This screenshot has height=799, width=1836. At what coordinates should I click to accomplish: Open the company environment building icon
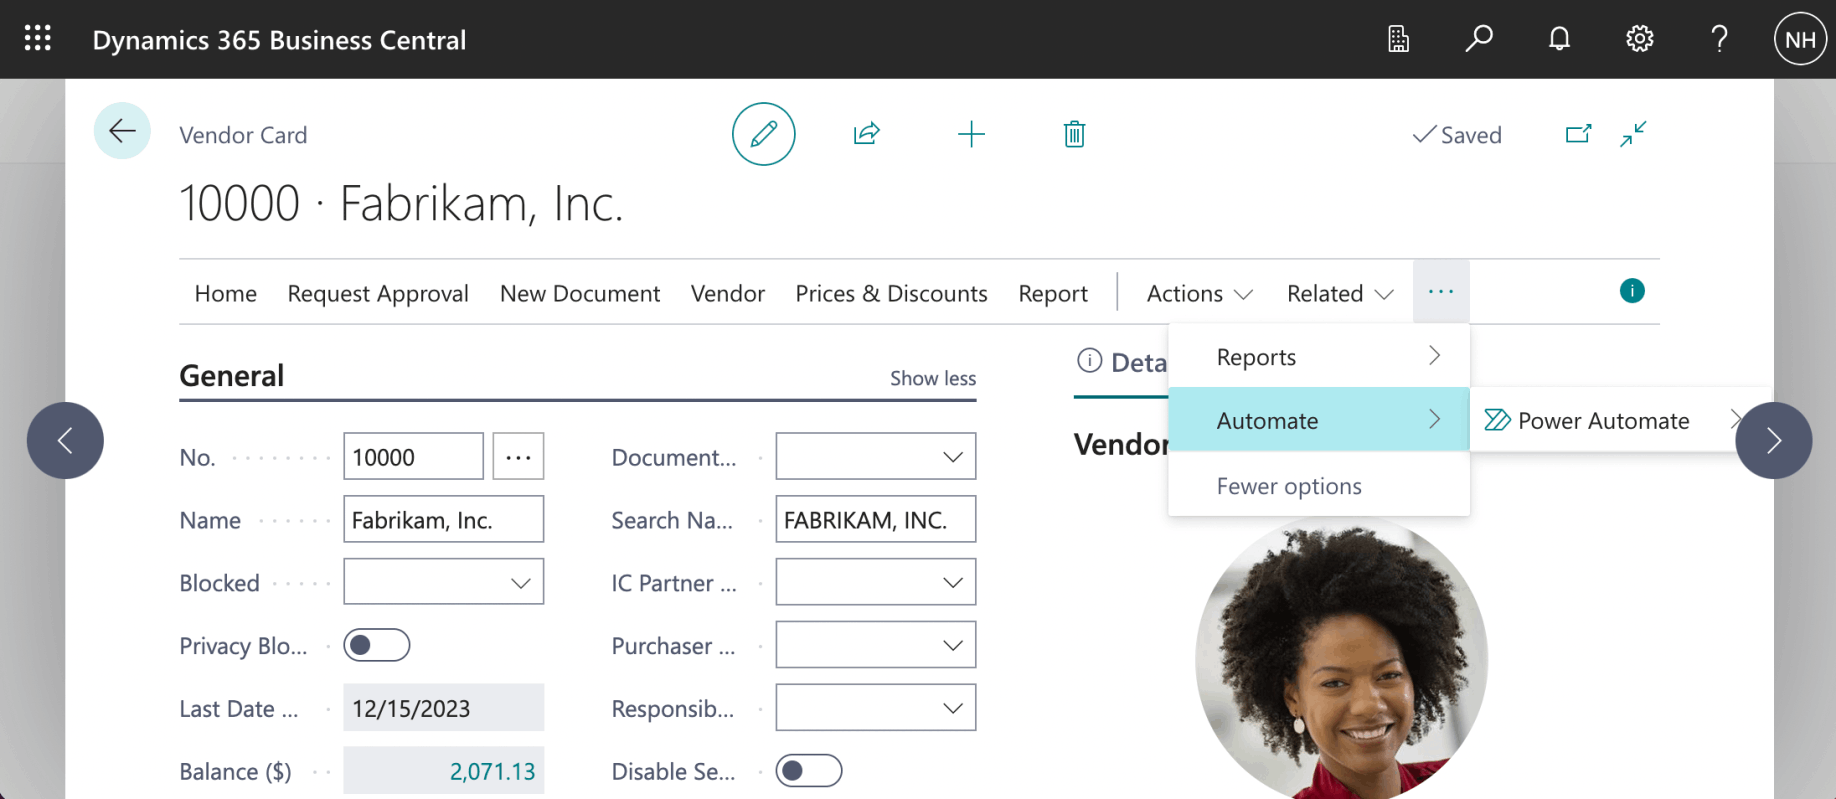tap(1398, 39)
